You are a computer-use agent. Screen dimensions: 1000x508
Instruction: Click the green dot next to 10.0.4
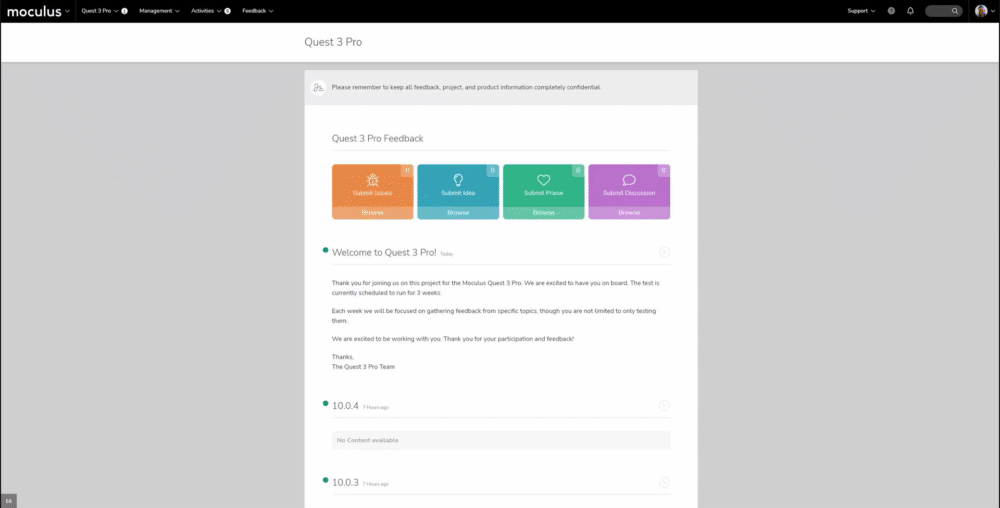(325, 403)
